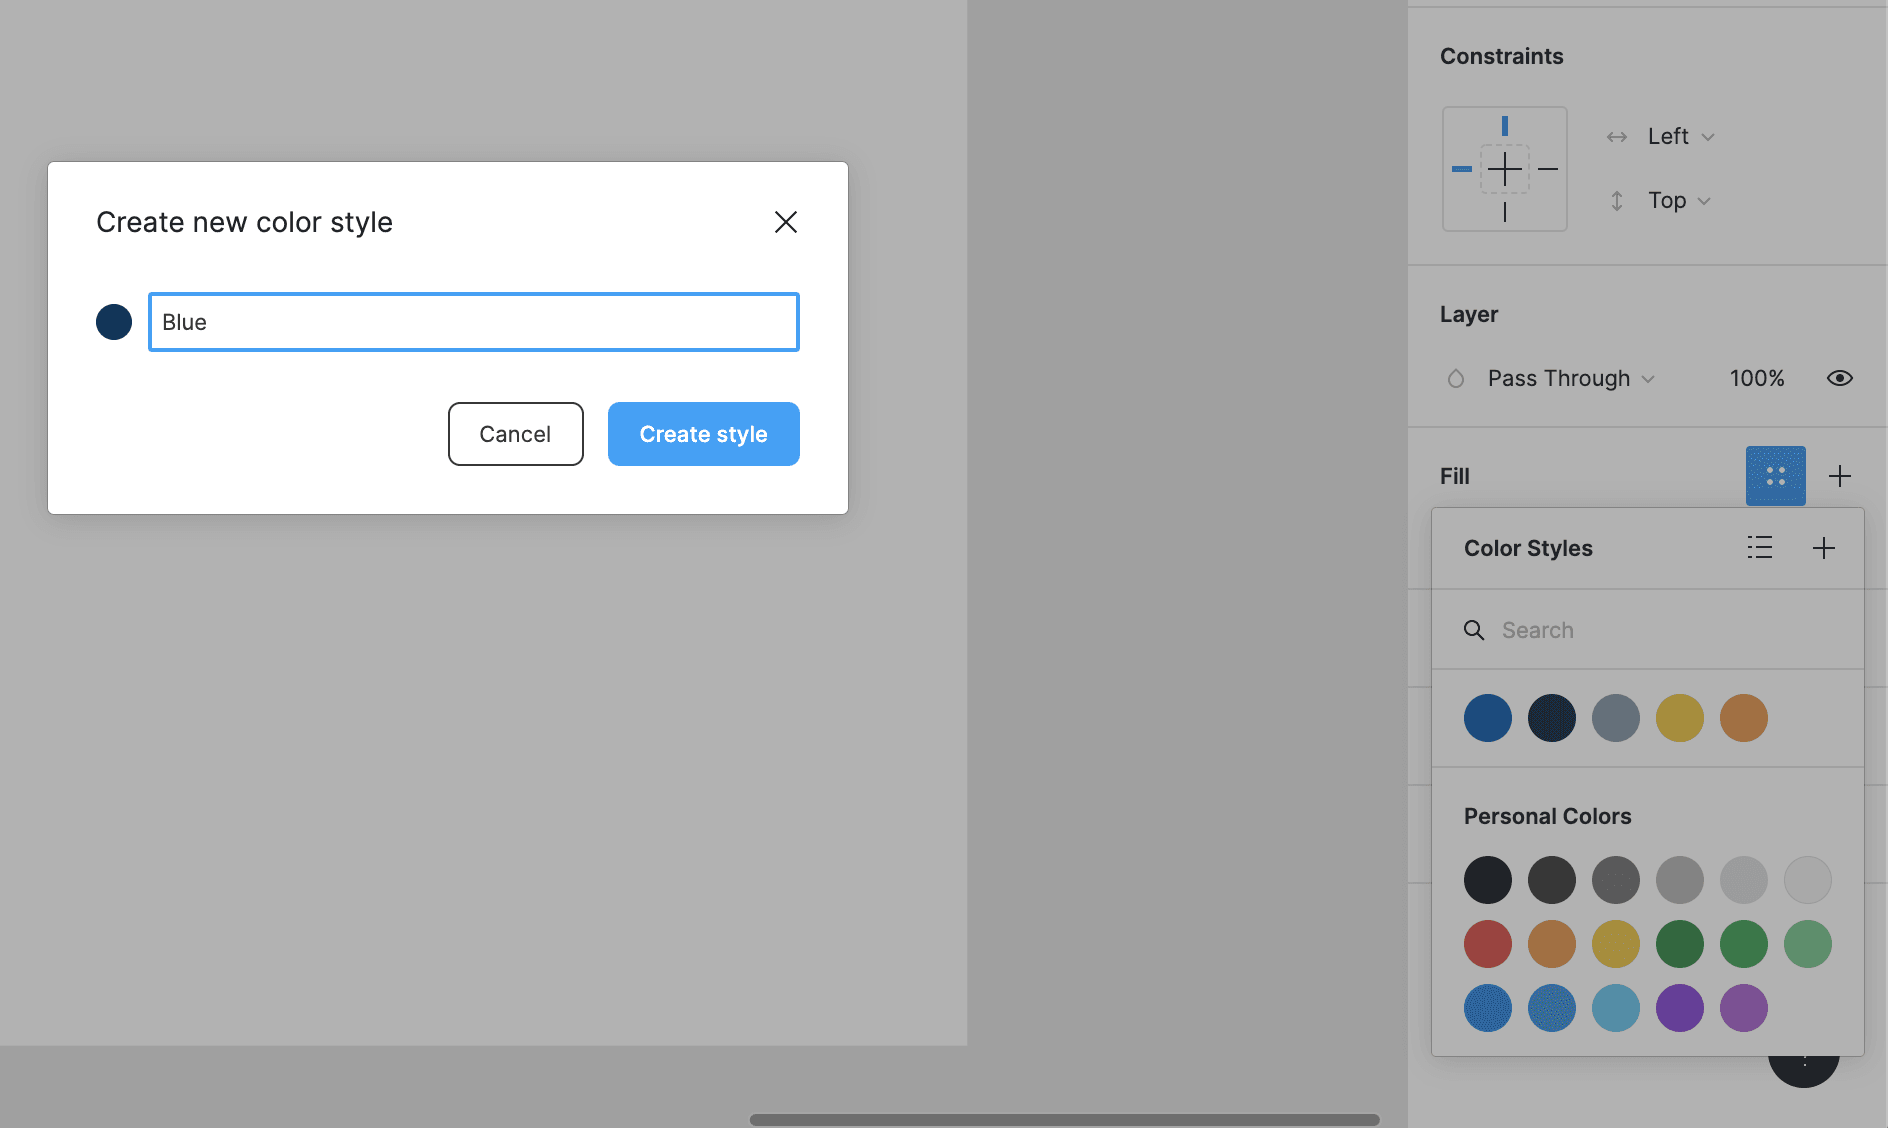Click the Blue style name input field
This screenshot has height=1128, width=1888.
(474, 322)
